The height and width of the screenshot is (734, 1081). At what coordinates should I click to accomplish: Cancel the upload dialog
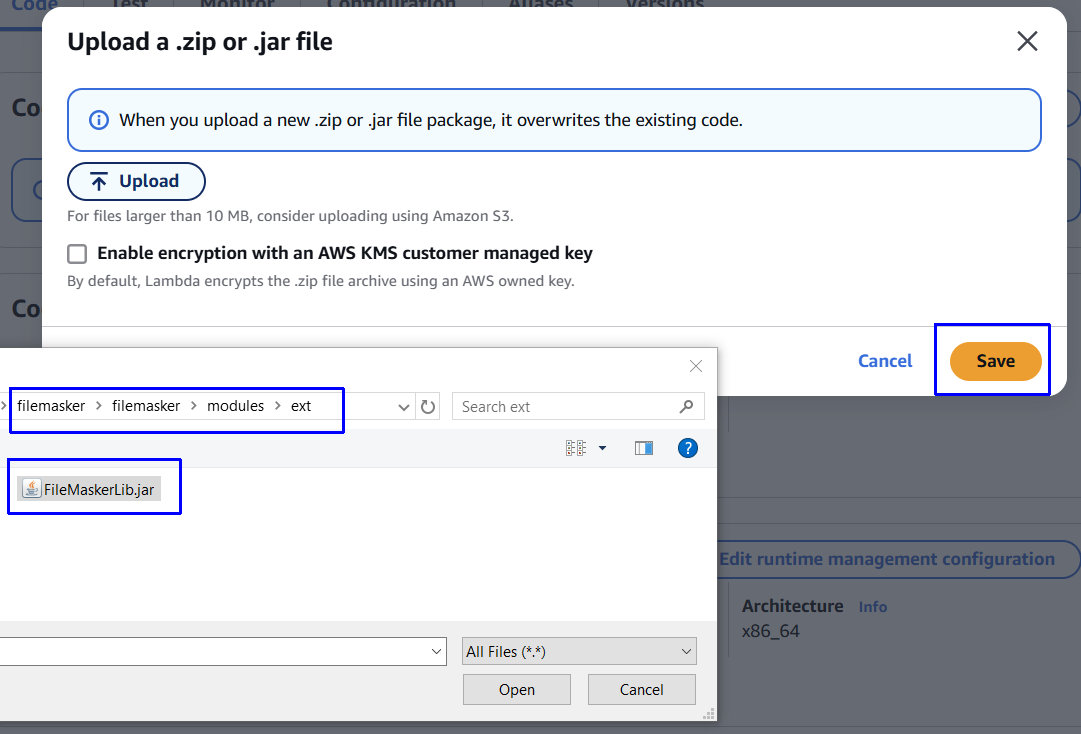click(x=885, y=361)
